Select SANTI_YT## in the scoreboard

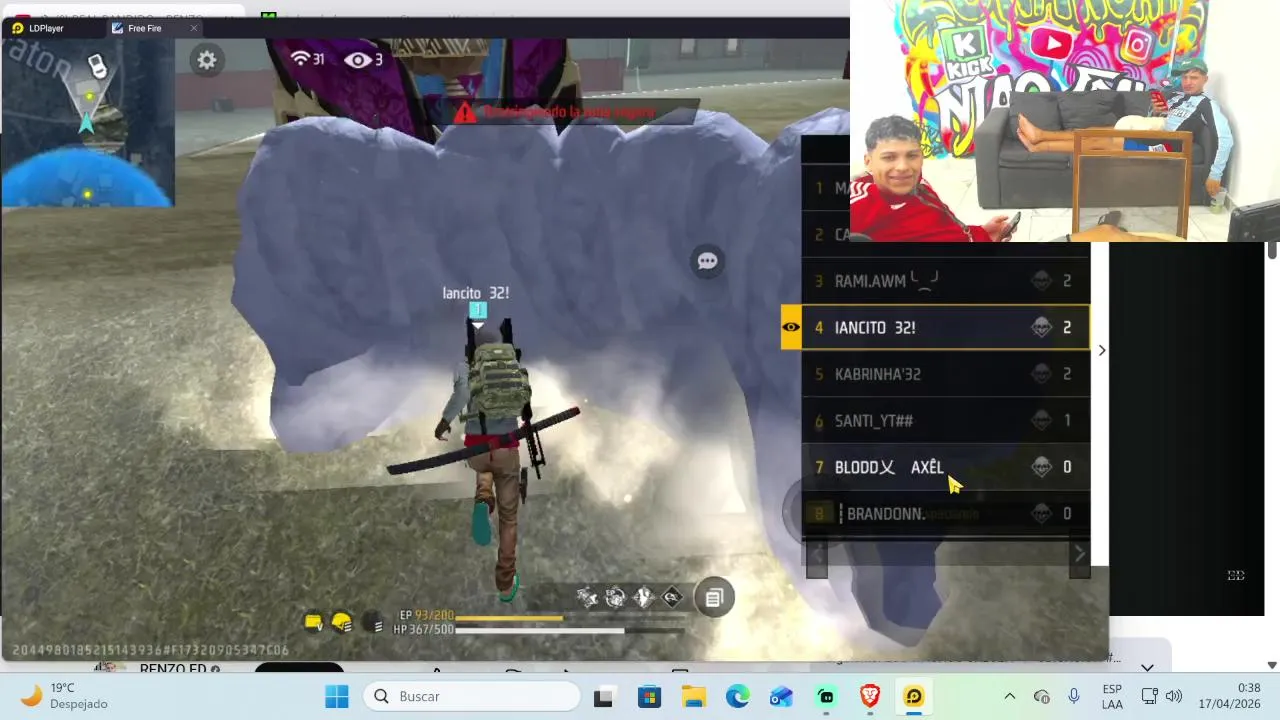pos(945,420)
